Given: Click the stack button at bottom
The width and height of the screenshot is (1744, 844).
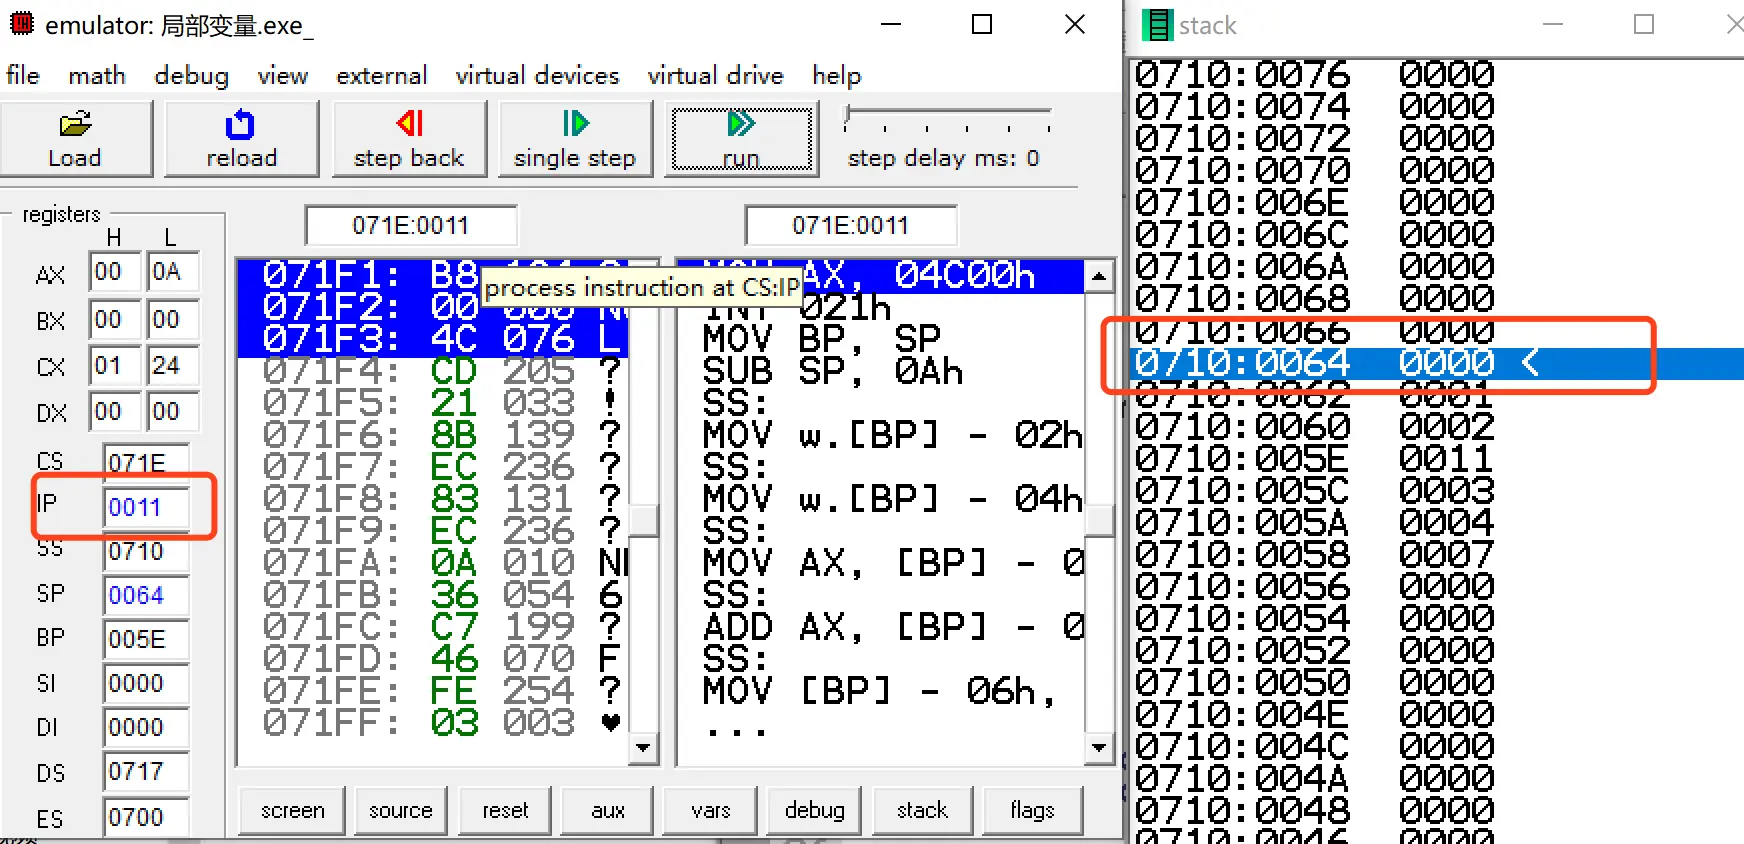Looking at the screenshot, I should (922, 810).
